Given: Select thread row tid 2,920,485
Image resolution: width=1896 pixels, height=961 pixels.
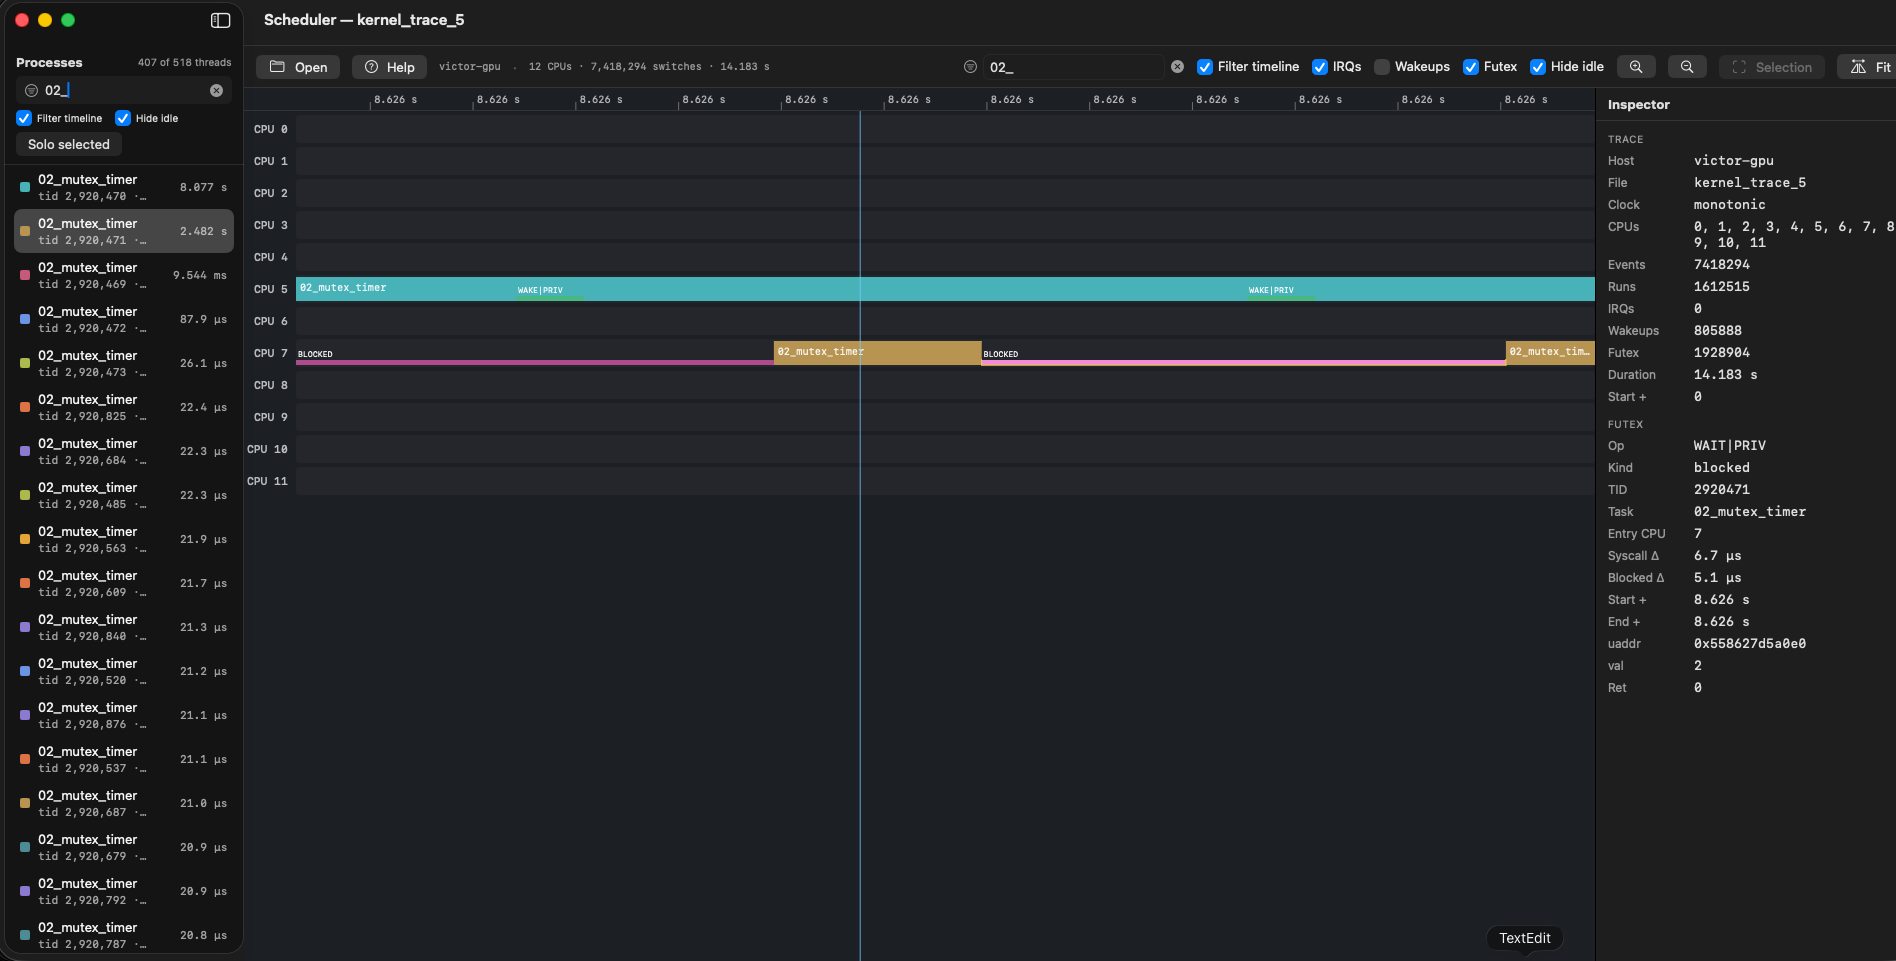Looking at the screenshot, I should tap(124, 495).
